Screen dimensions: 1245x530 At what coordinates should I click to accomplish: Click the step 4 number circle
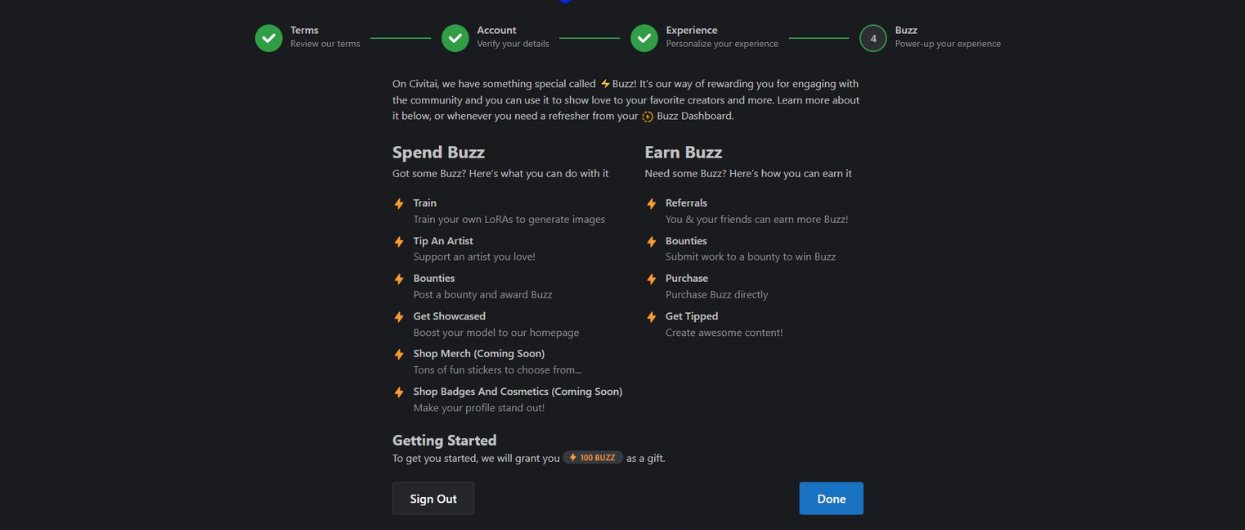[x=873, y=38]
